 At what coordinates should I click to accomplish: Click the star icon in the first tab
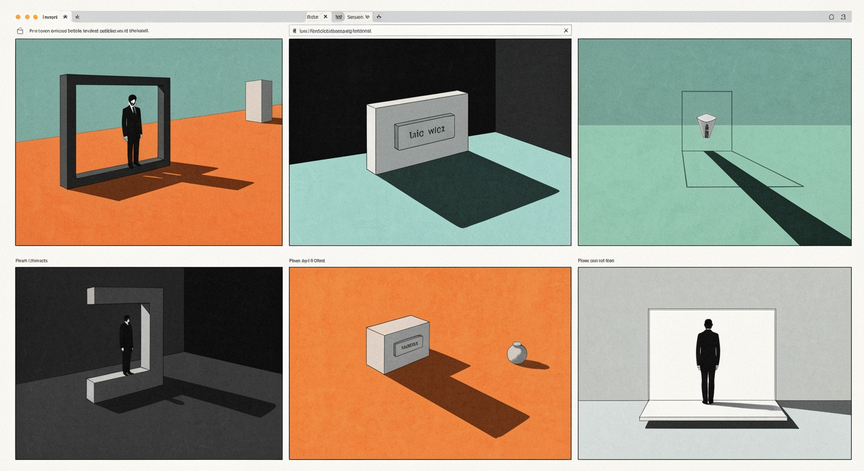[x=65, y=17]
